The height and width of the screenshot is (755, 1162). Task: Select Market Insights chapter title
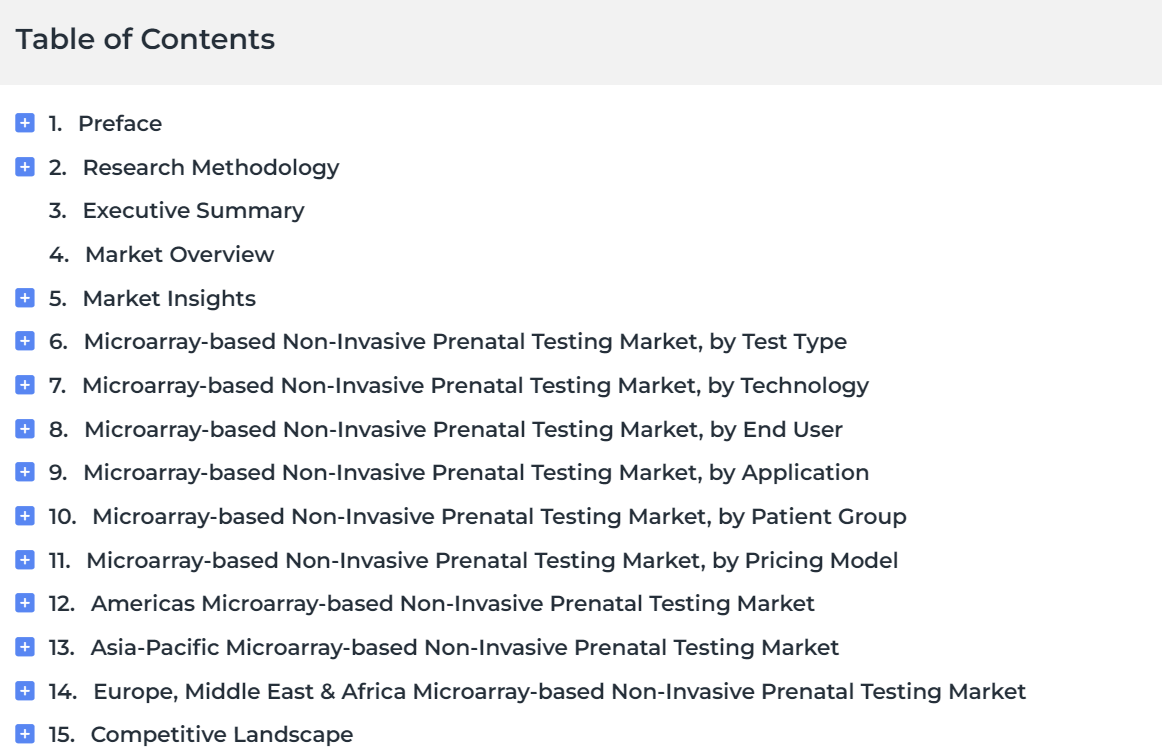pos(169,299)
